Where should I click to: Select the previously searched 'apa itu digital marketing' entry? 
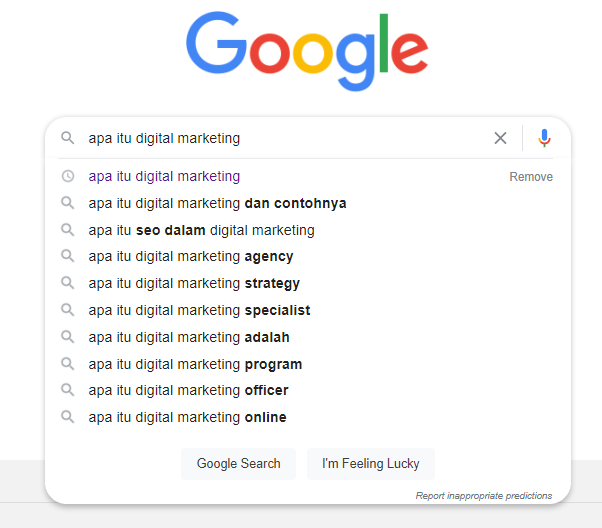[164, 176]
